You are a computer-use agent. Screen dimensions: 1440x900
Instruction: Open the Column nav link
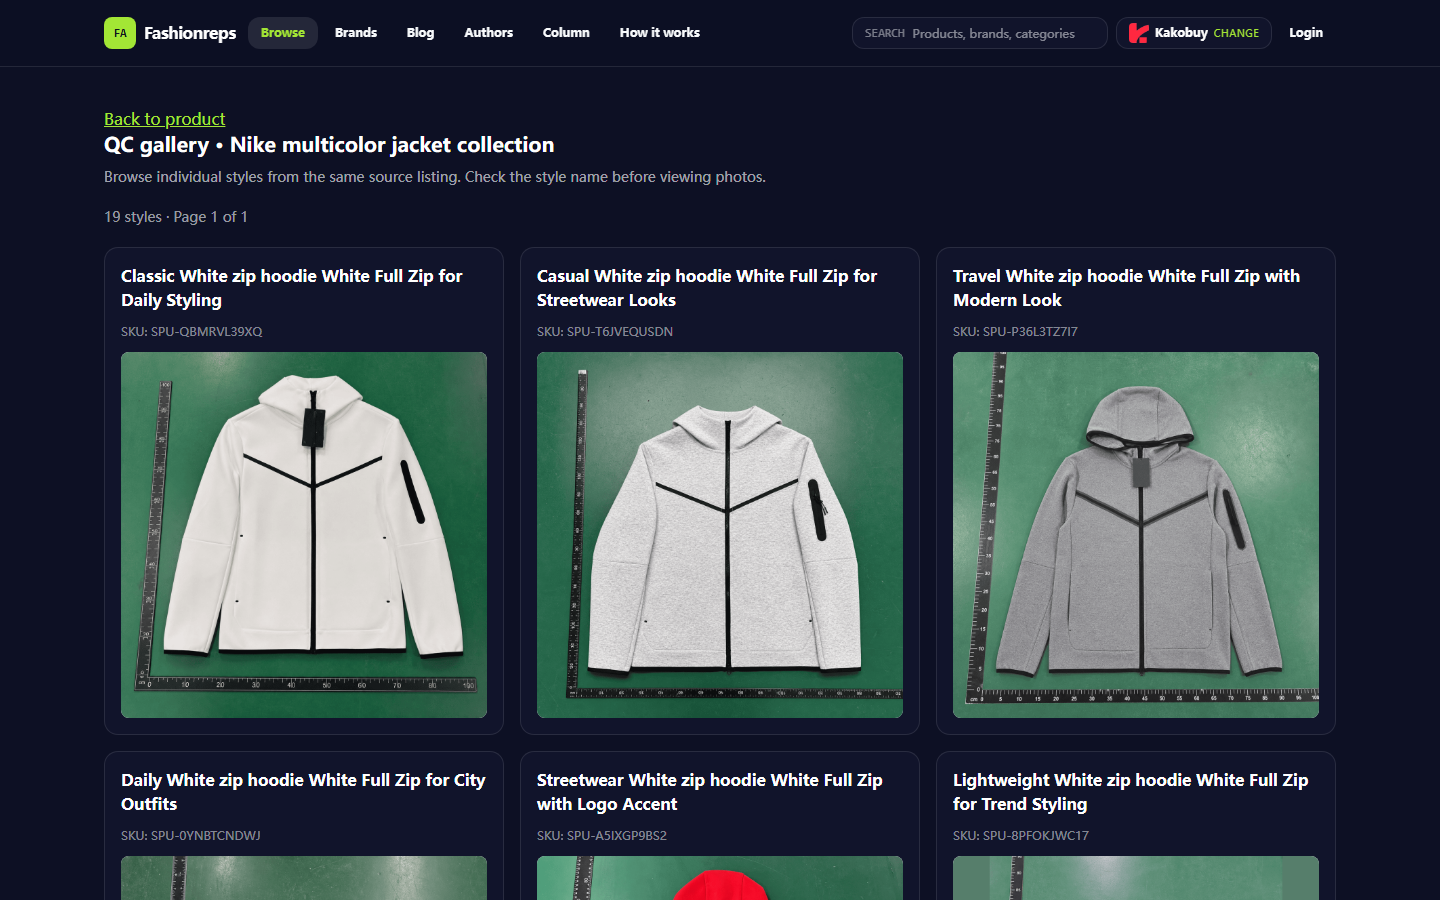[566, 33]
